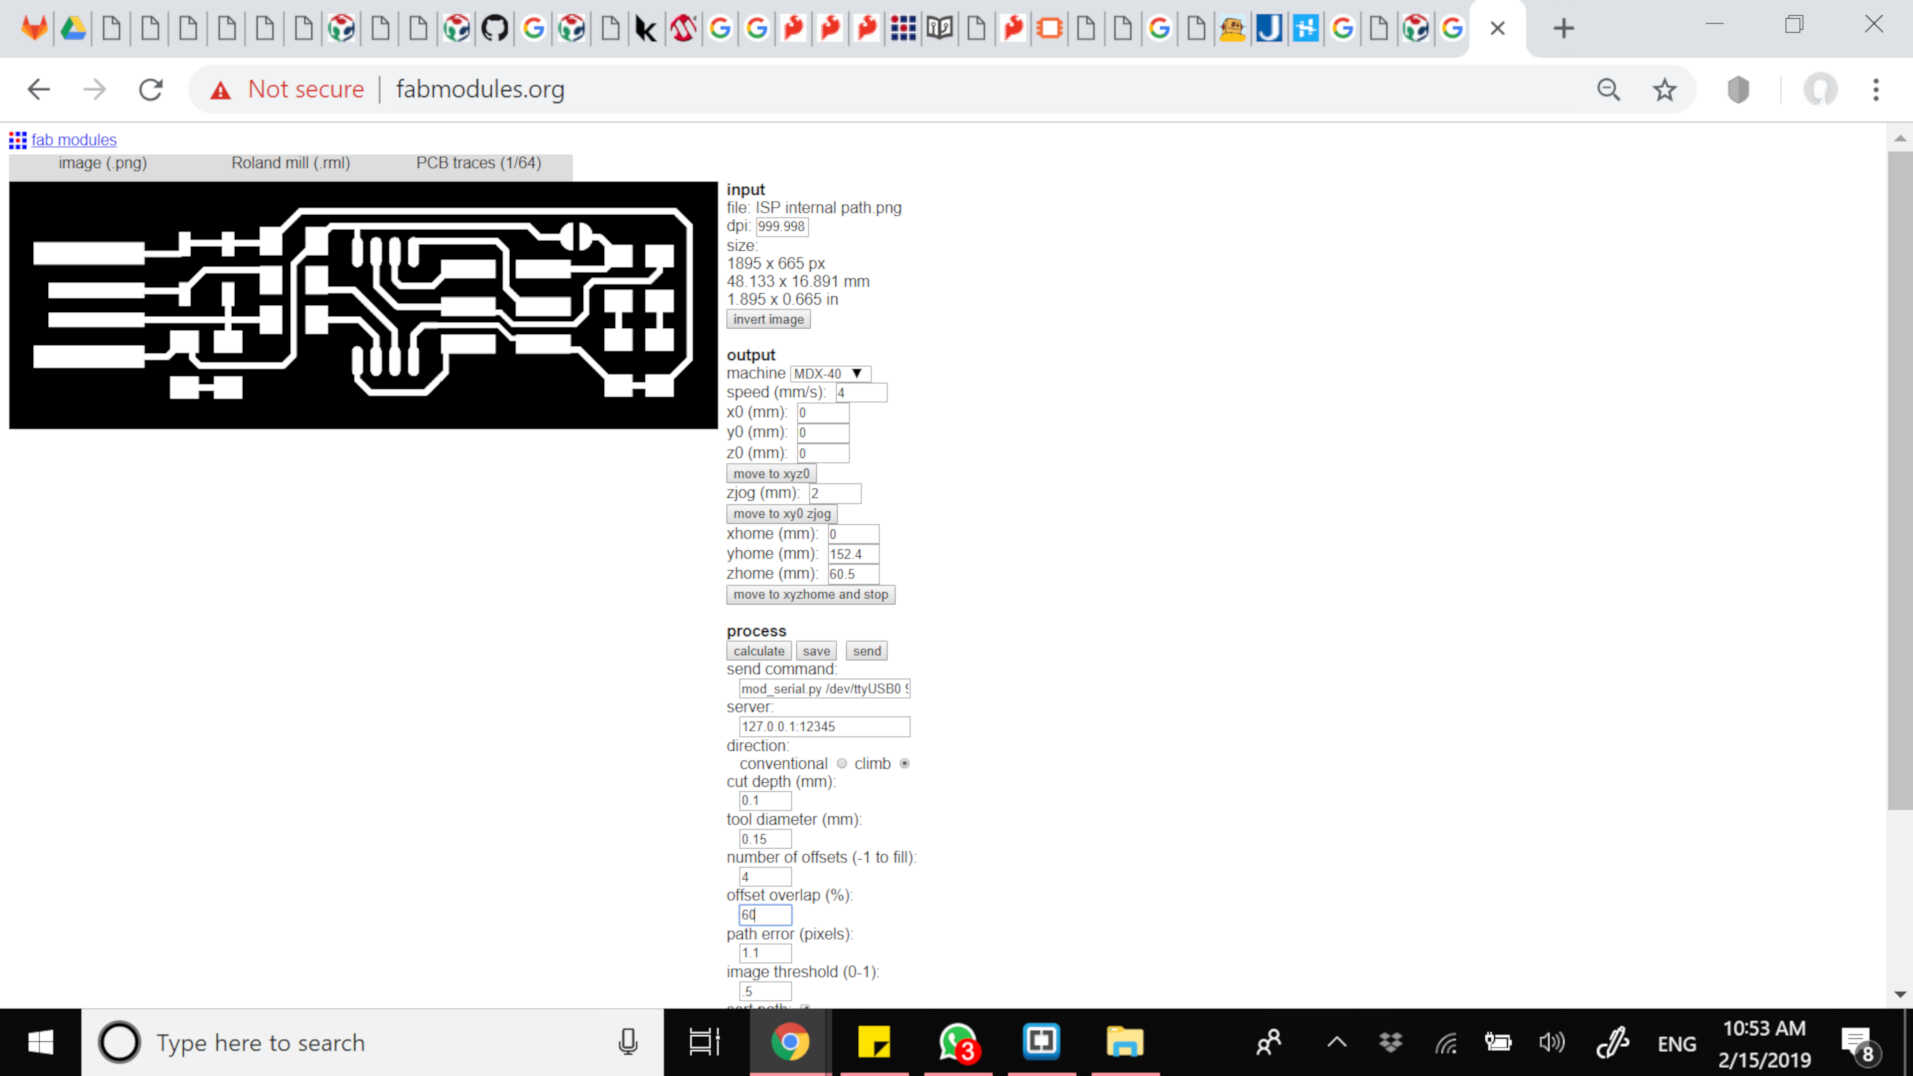Click the xhome (mm) field
Image resolution: width=1913 pixels, height=1076 pixels.
tap(853, 534)
